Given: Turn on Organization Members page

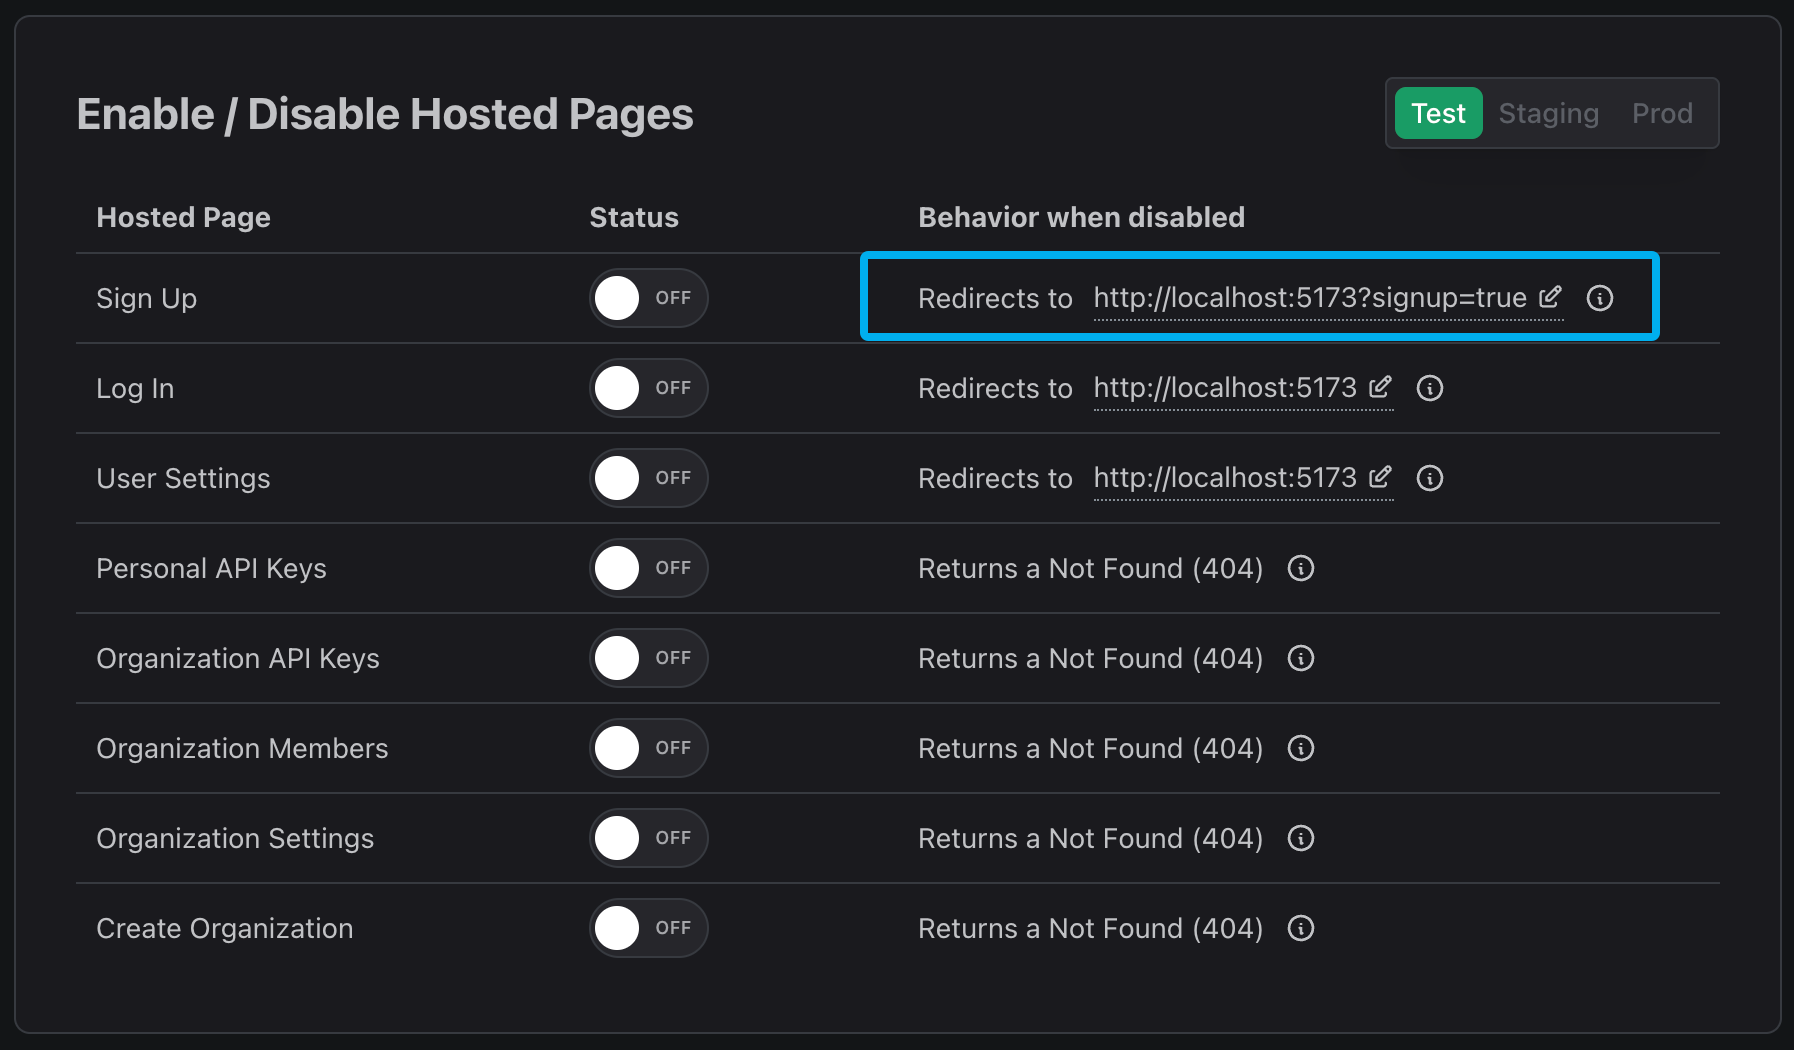Looking at the screenshot, I should (x=649, y=748).
